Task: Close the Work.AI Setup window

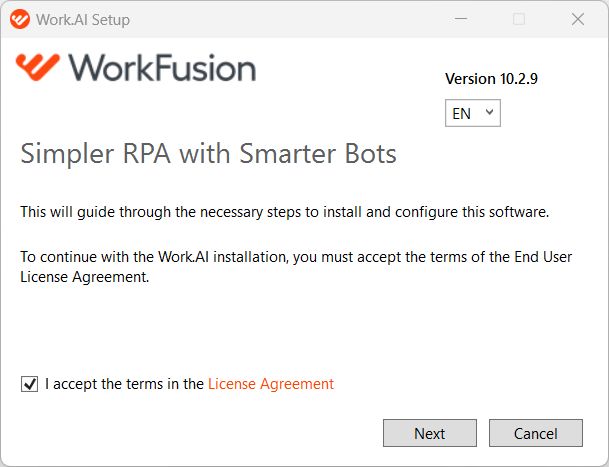Action: 578,19
